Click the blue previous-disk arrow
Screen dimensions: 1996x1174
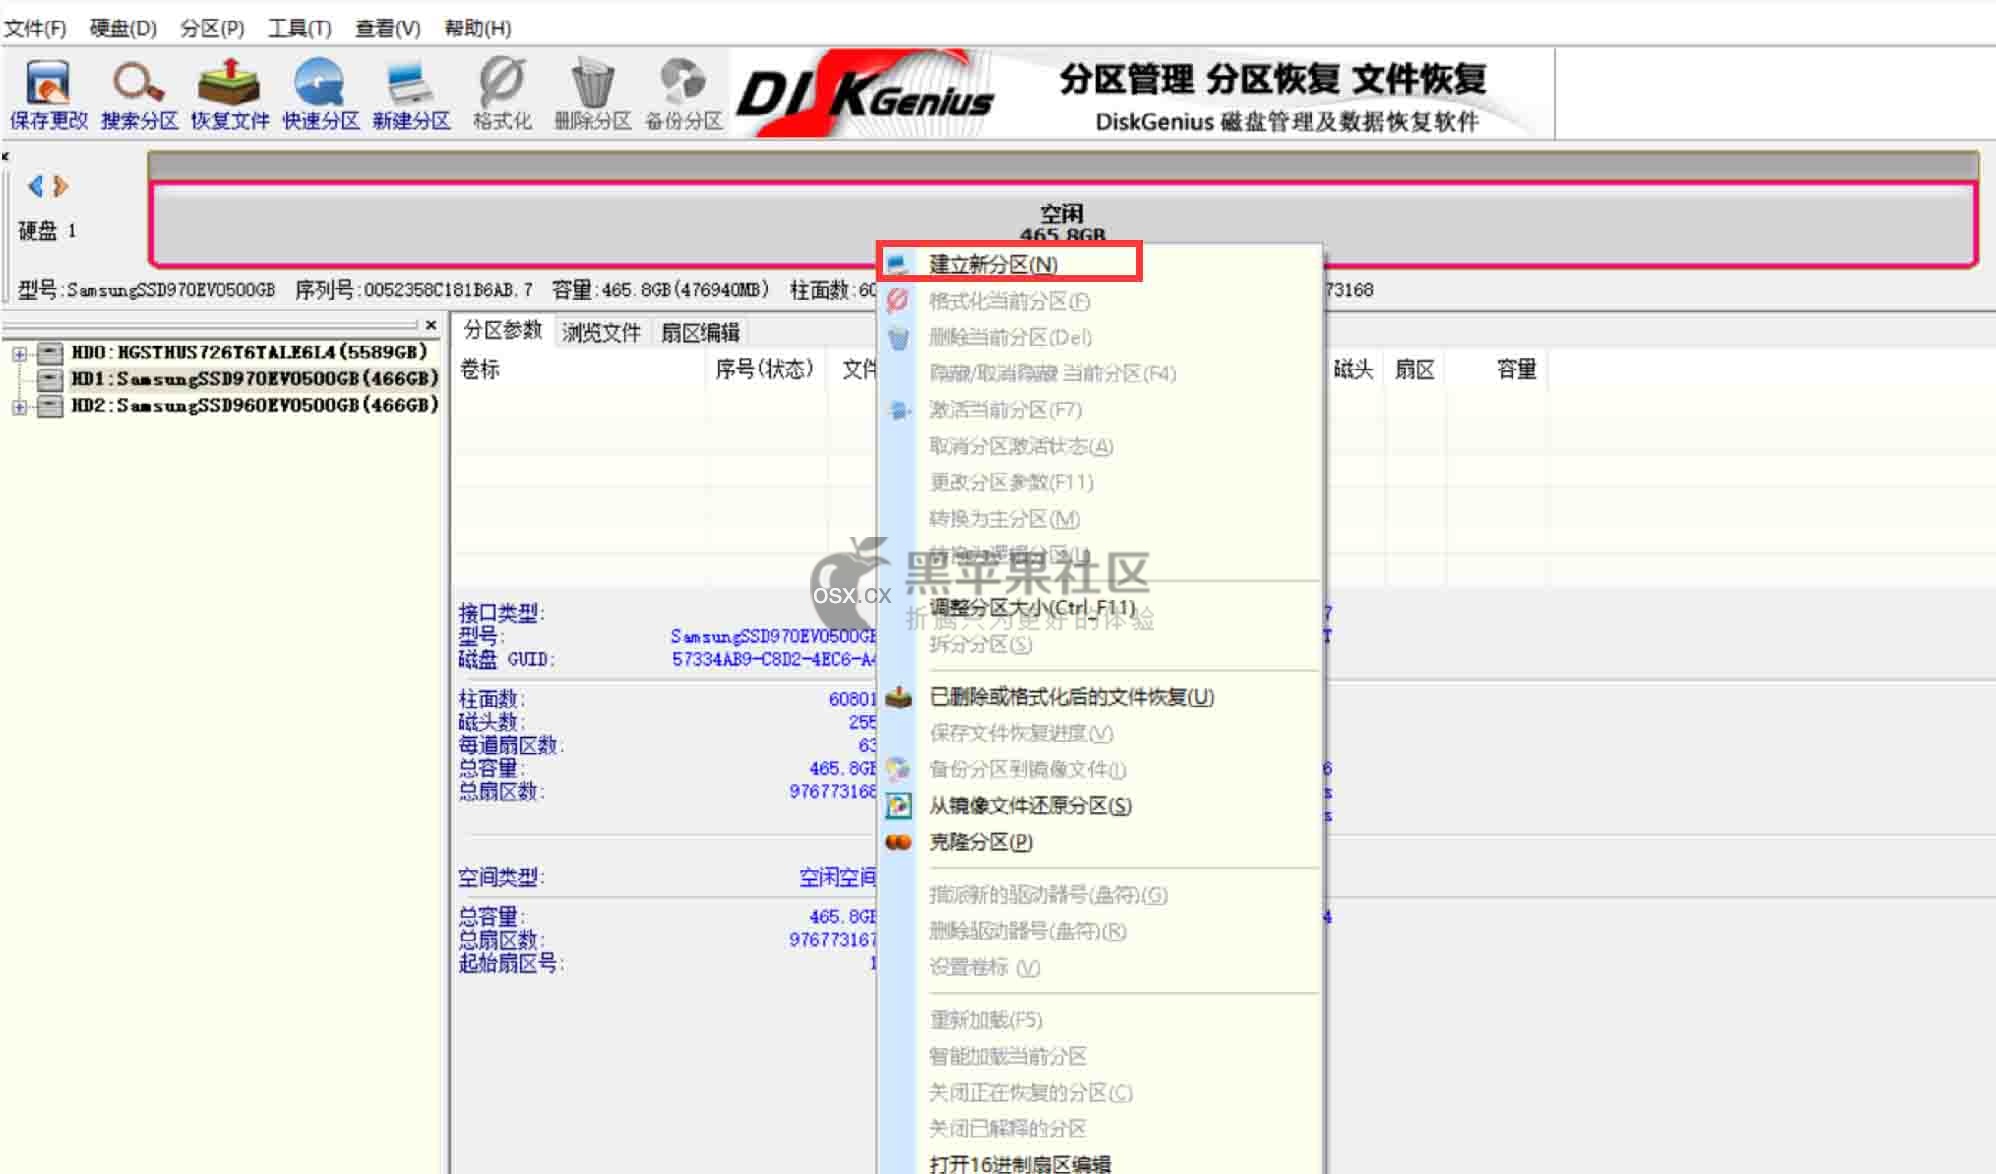[36, 186]
